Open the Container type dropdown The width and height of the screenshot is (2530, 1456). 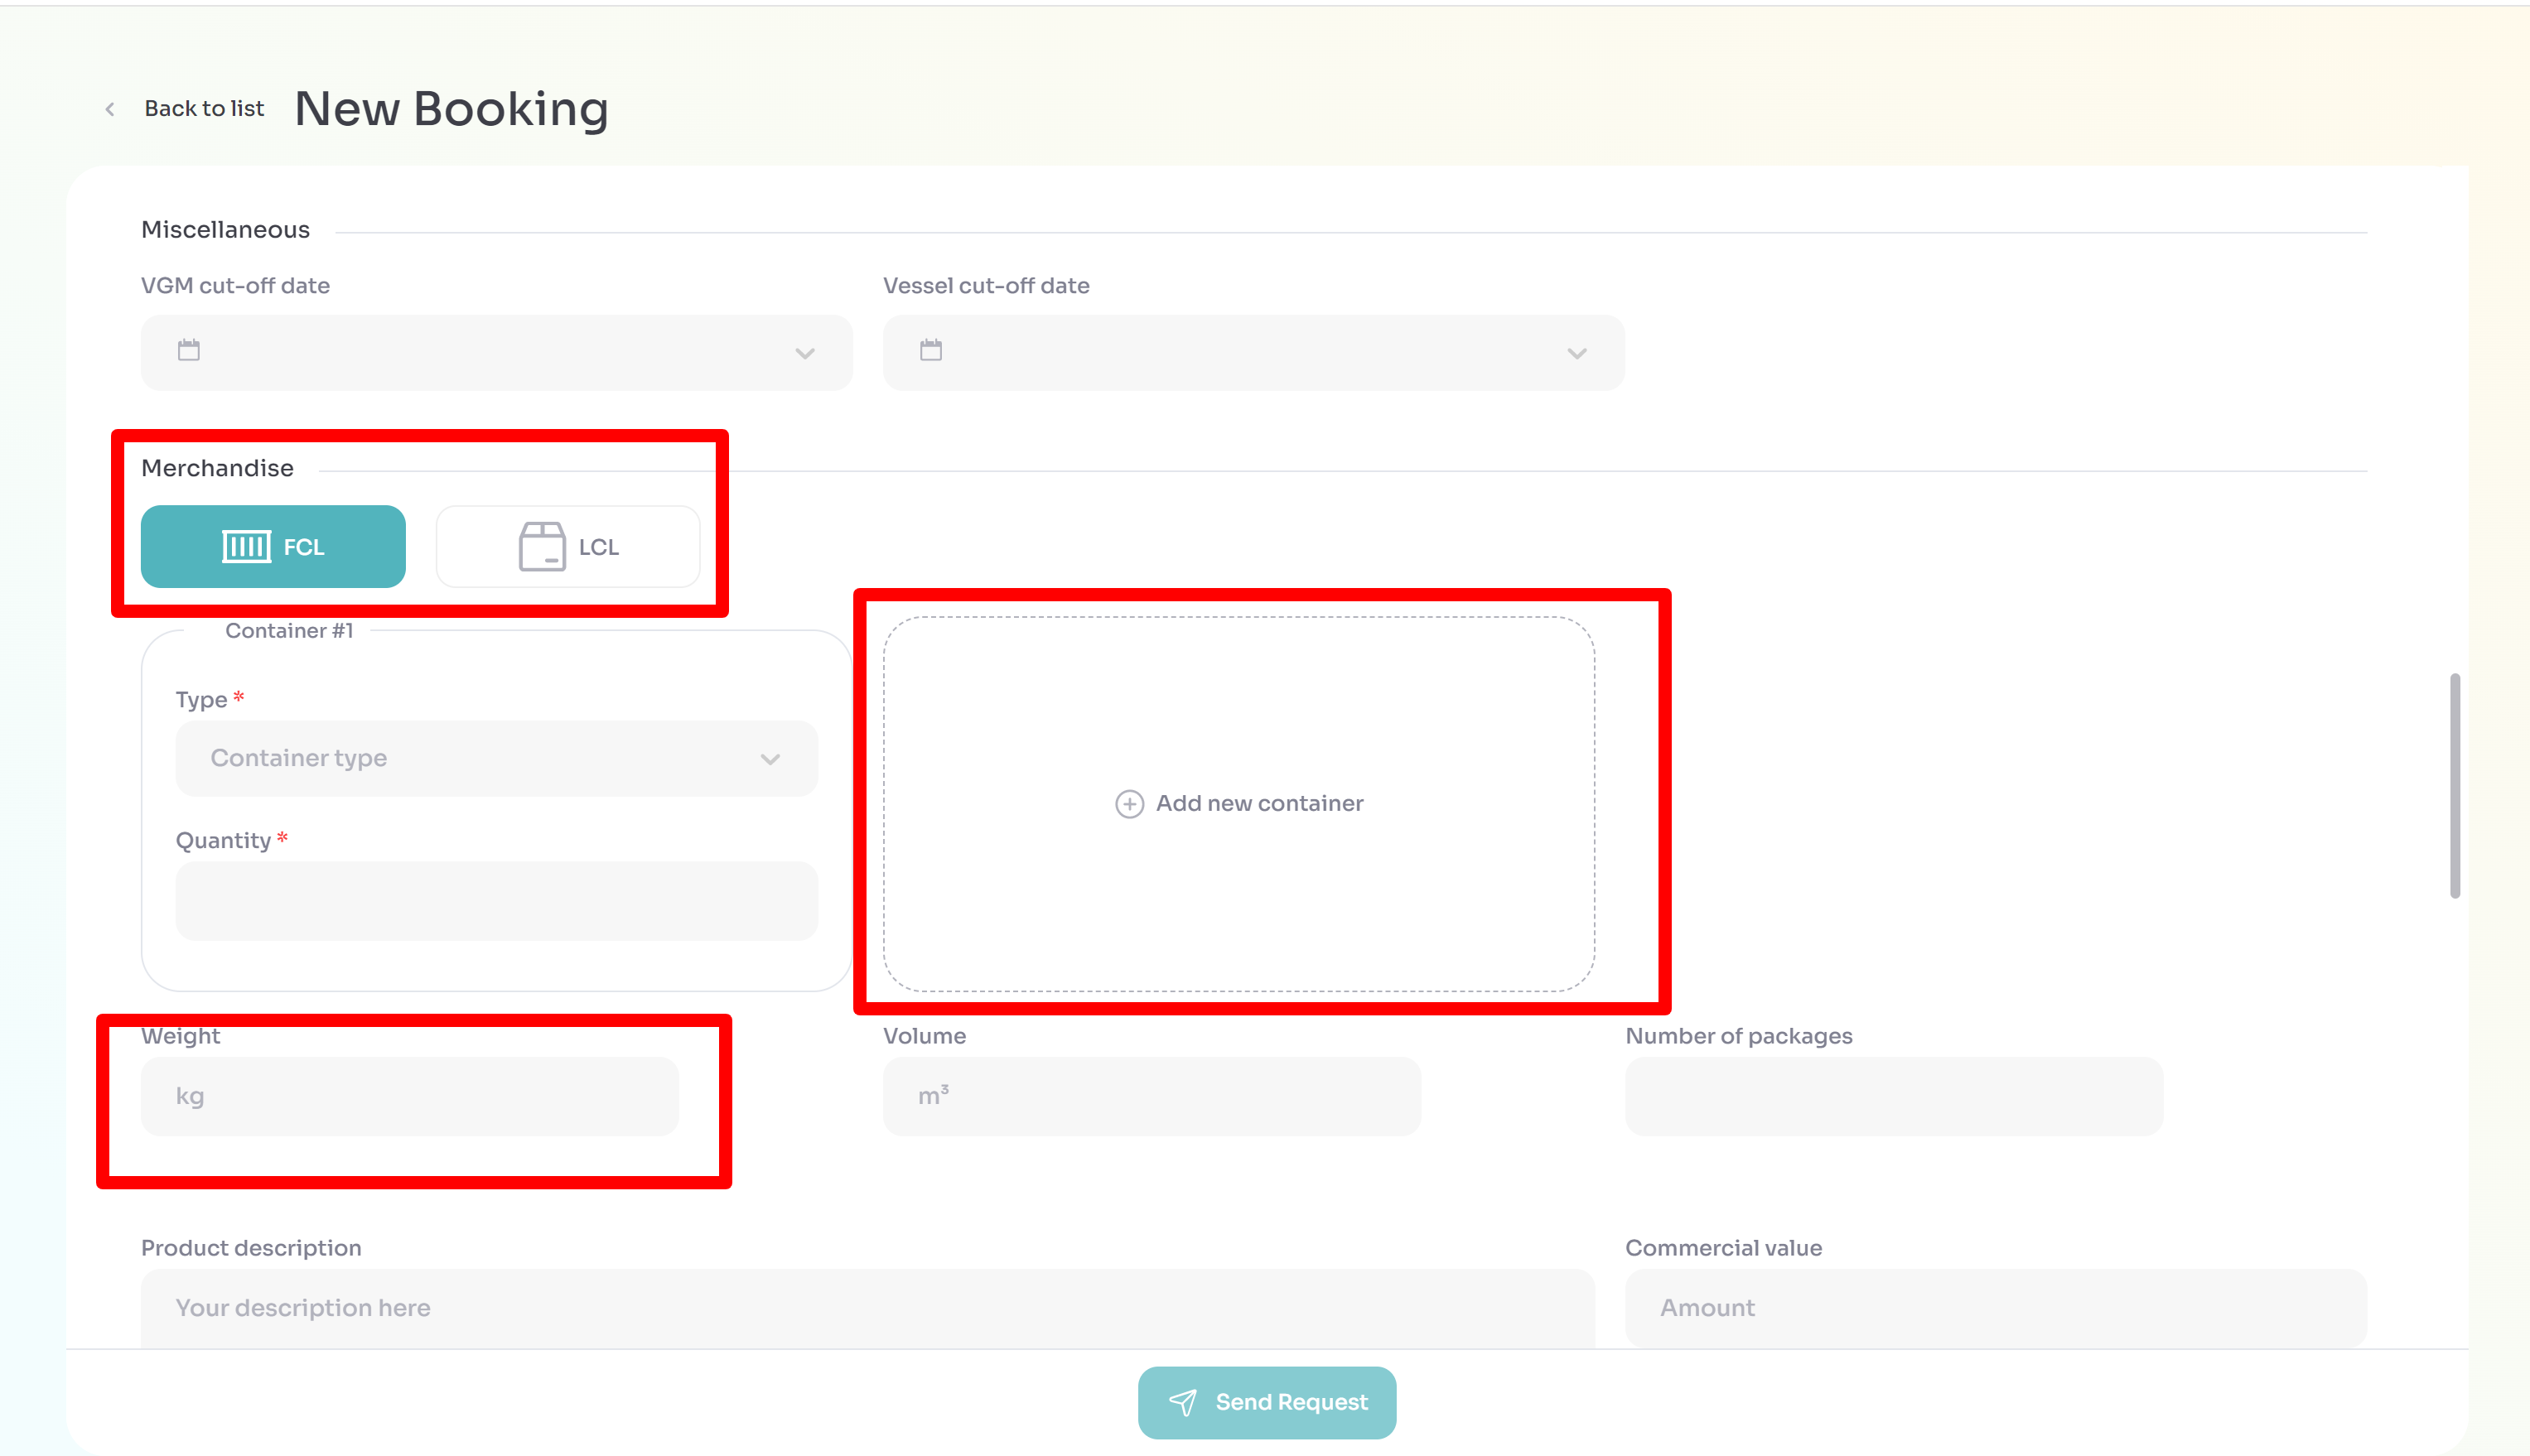pyautogui.click(x=496, y=758)
